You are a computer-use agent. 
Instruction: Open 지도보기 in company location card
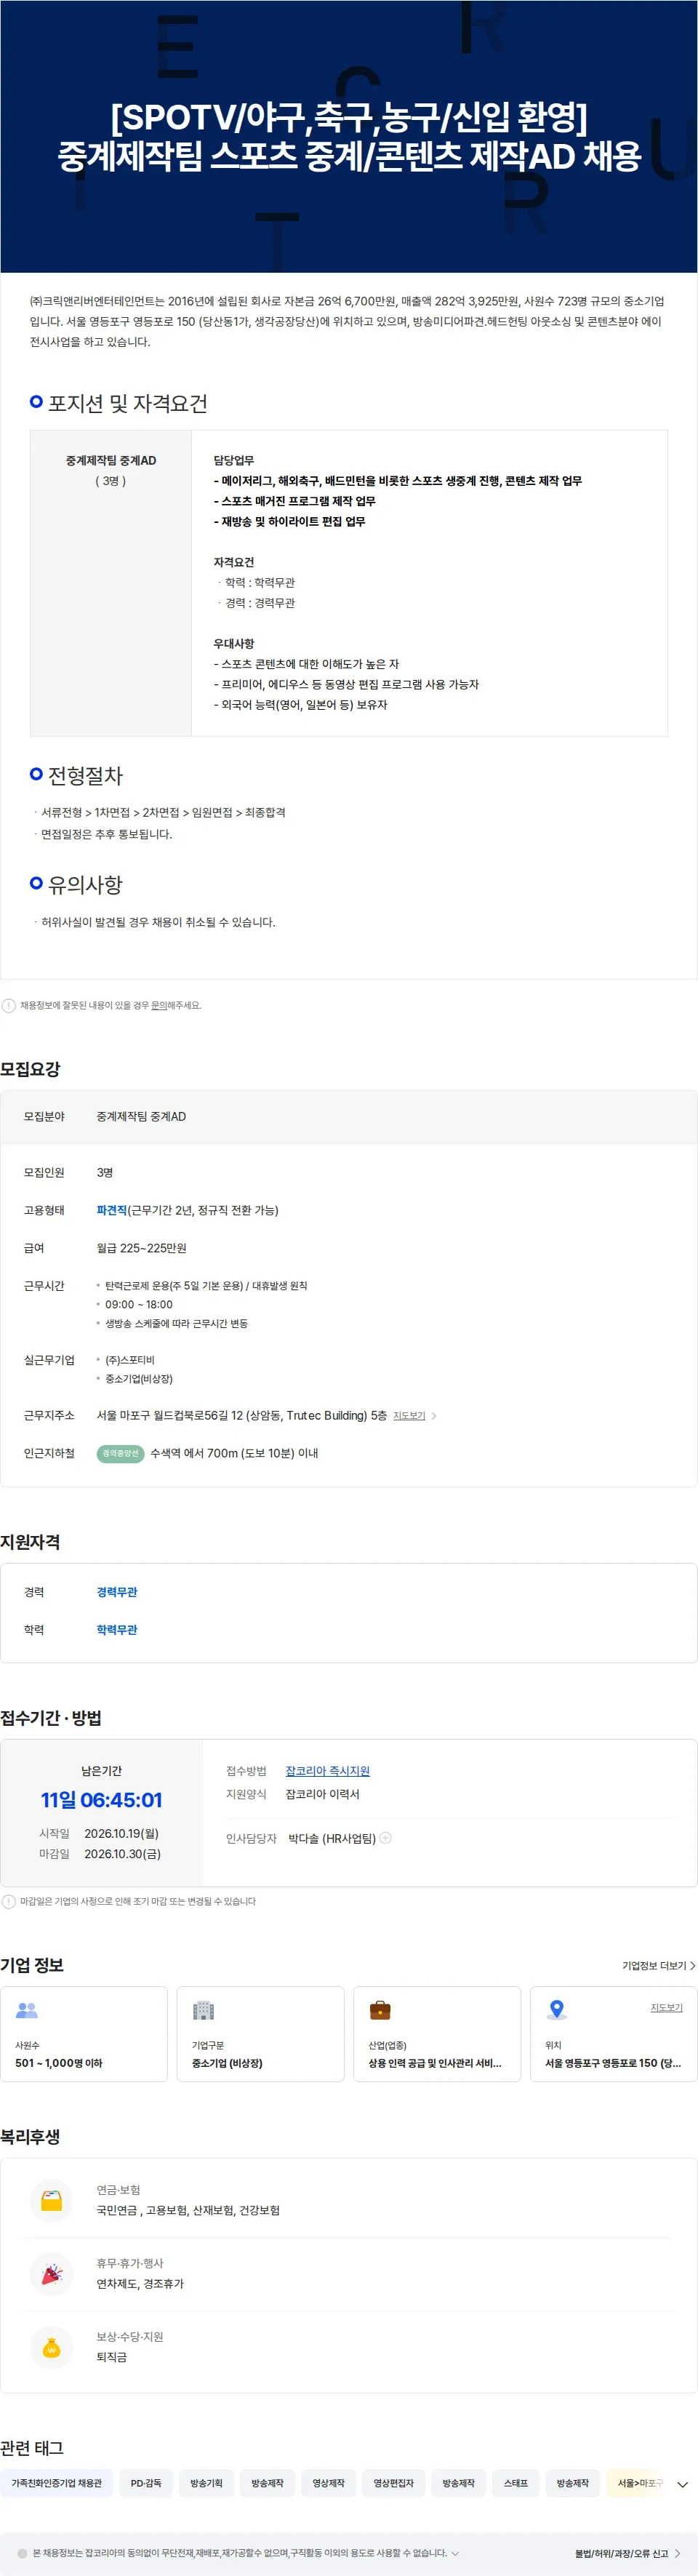pos(666,2008)
